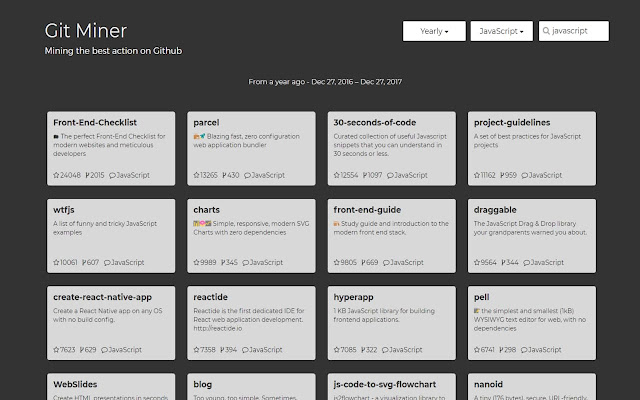This screenshot has height=400, width=640.
Task: Click language bubble icon on hyperapp card
Action: [385, 350]
